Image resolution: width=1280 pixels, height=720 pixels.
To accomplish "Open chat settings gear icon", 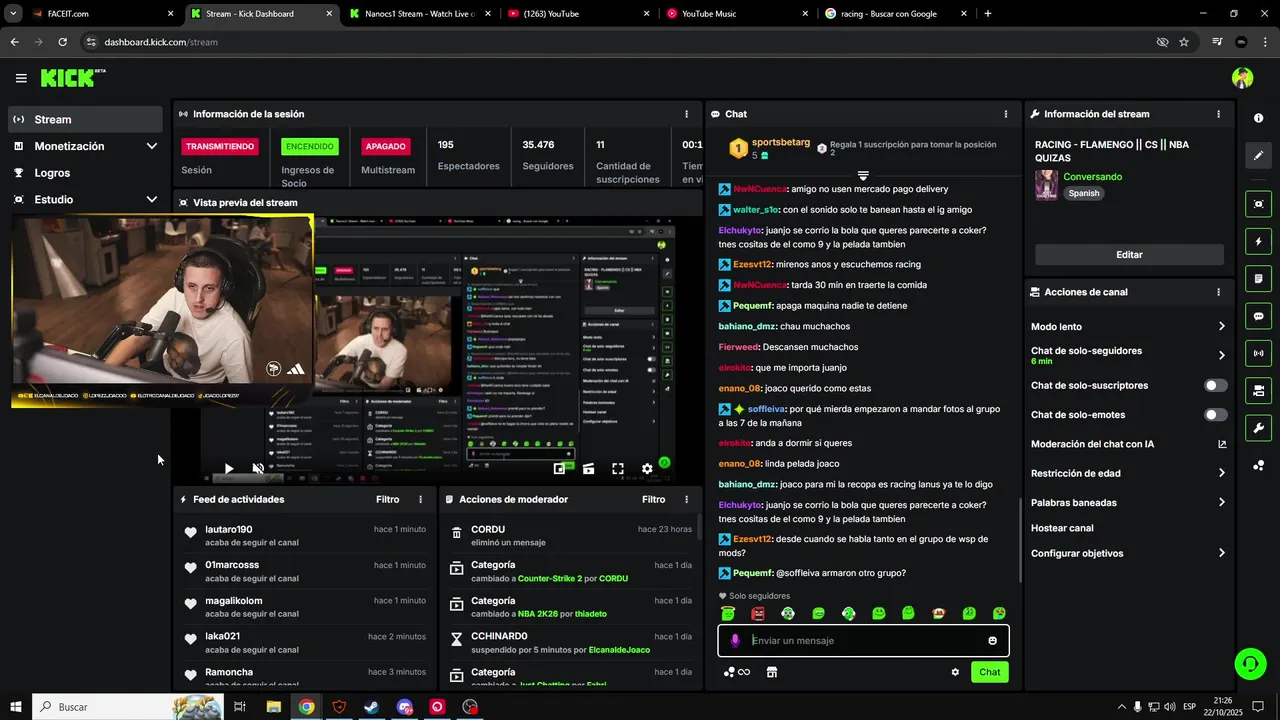I will tap(955, 672).
